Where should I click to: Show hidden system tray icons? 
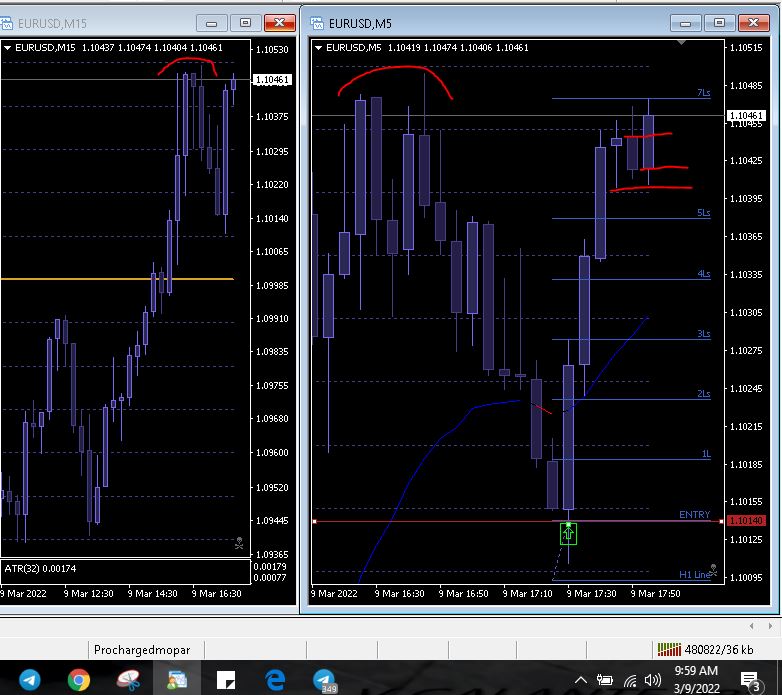click(x=581, y=680)
